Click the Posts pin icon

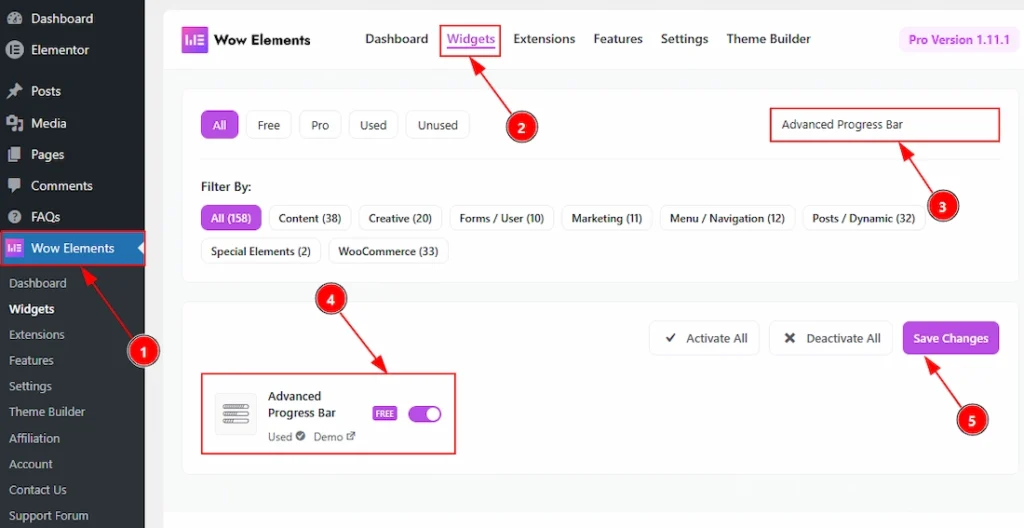pos(14,91)
